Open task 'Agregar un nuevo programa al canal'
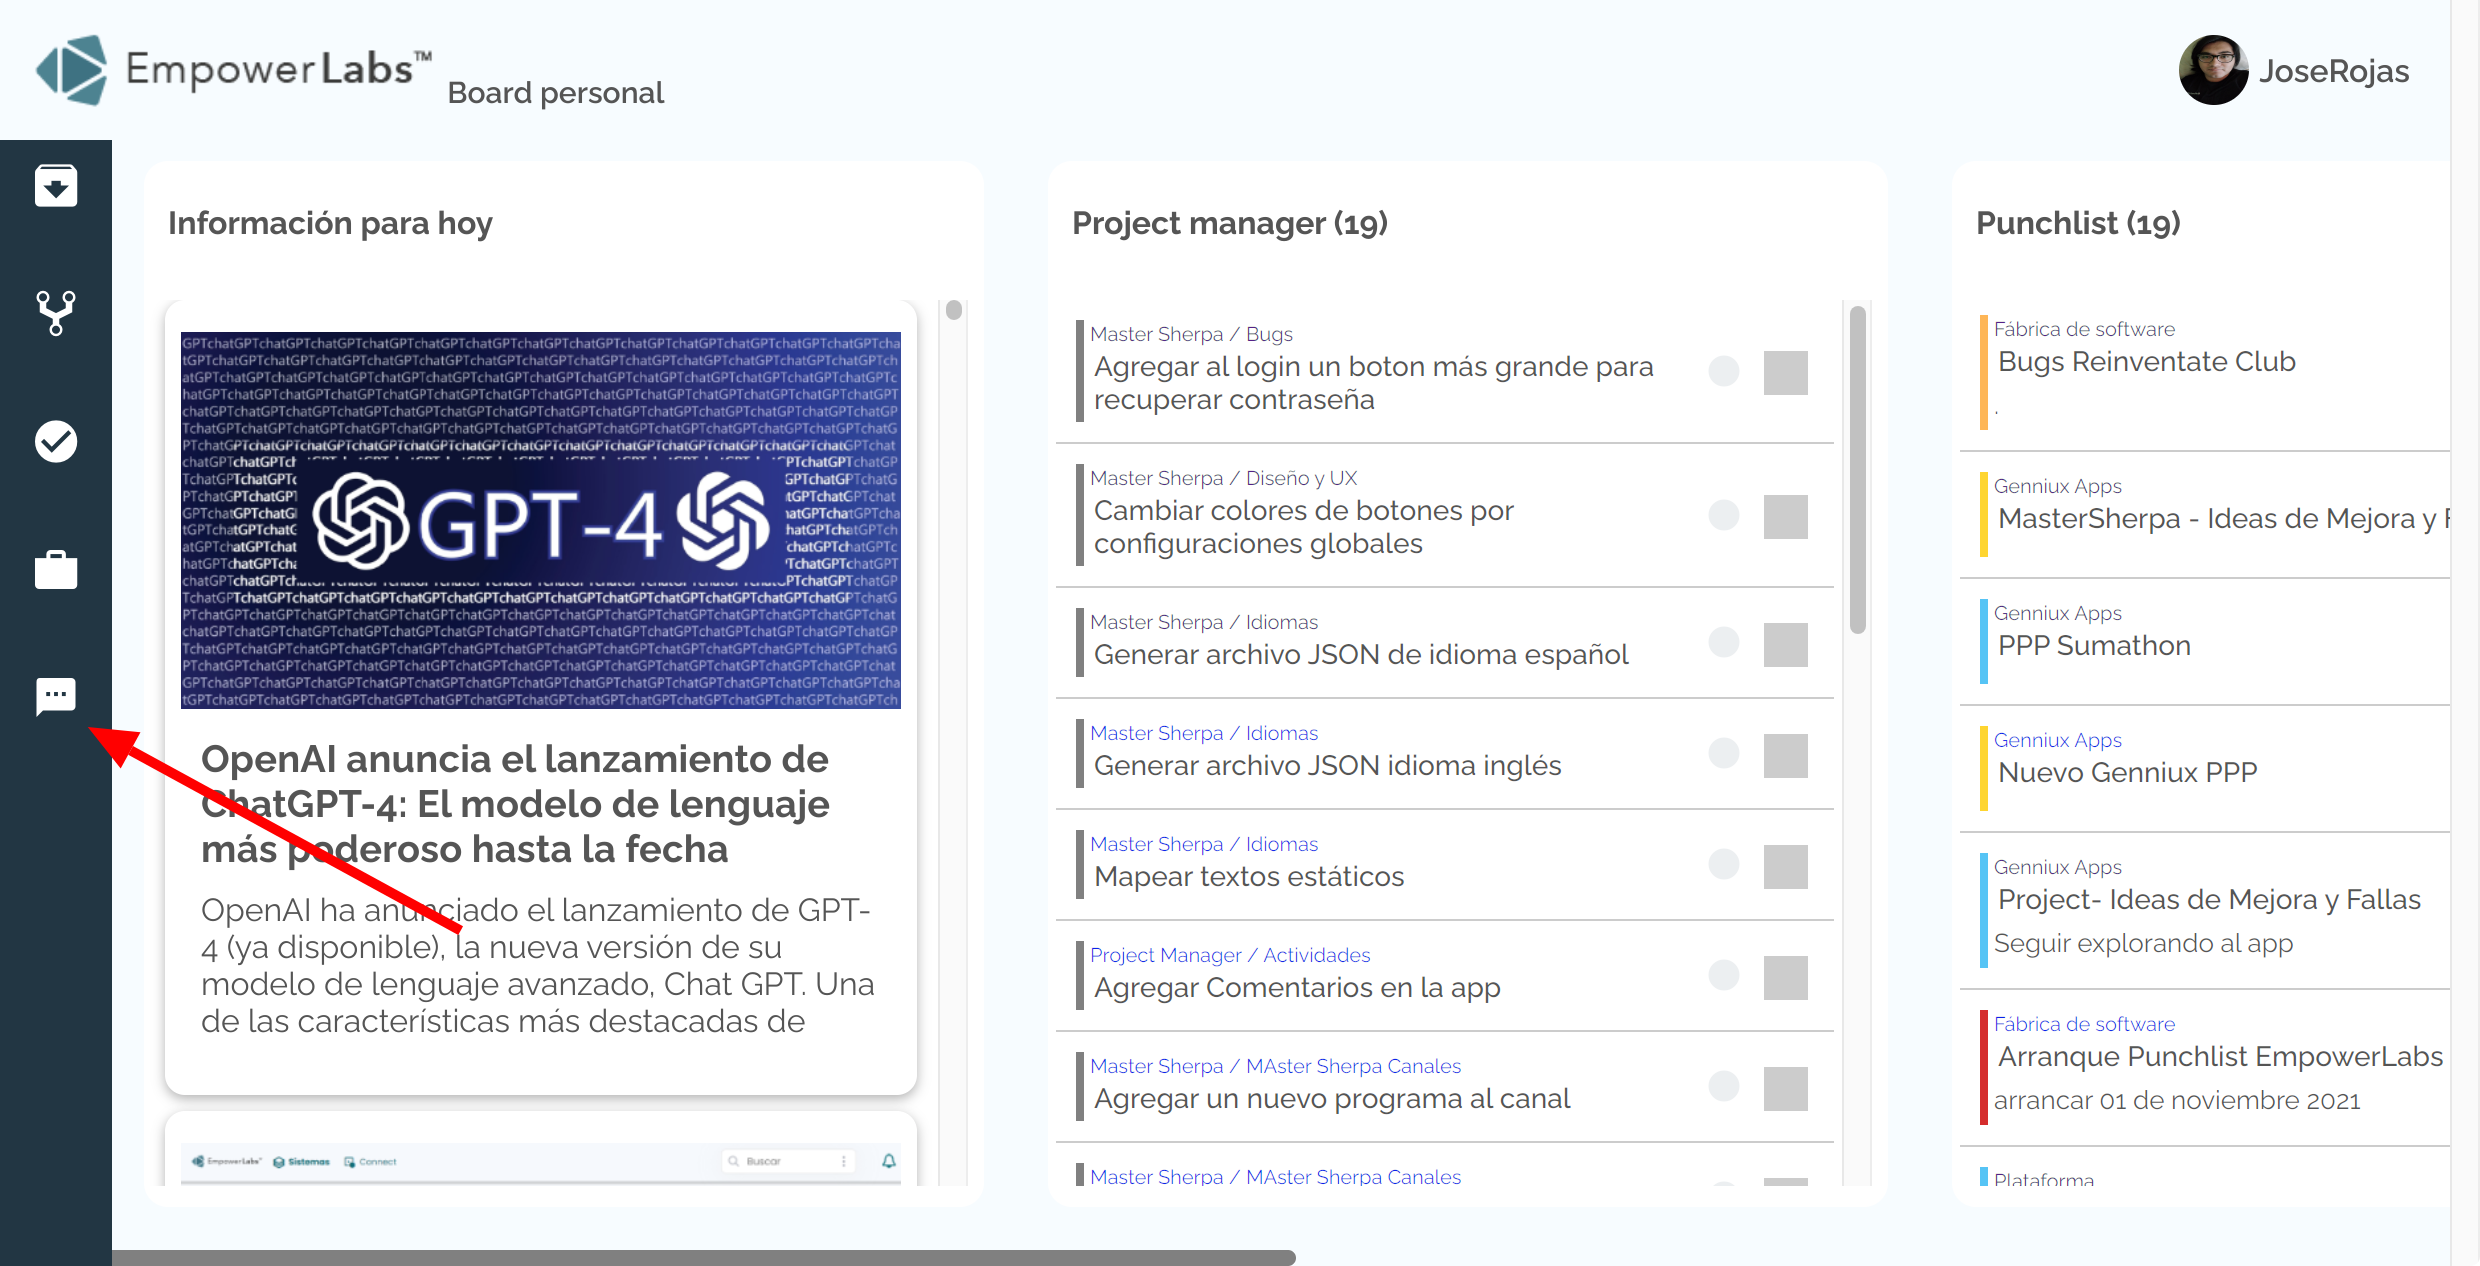The width and height of the screenshot is (2480, 1266). 1332,1098
